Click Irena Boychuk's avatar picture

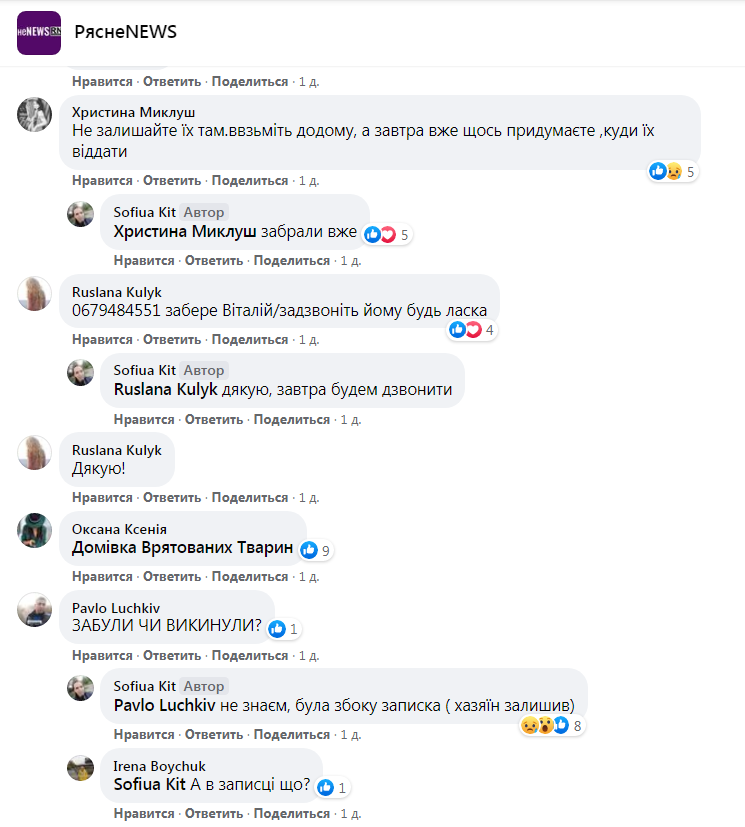pos(81,767)
